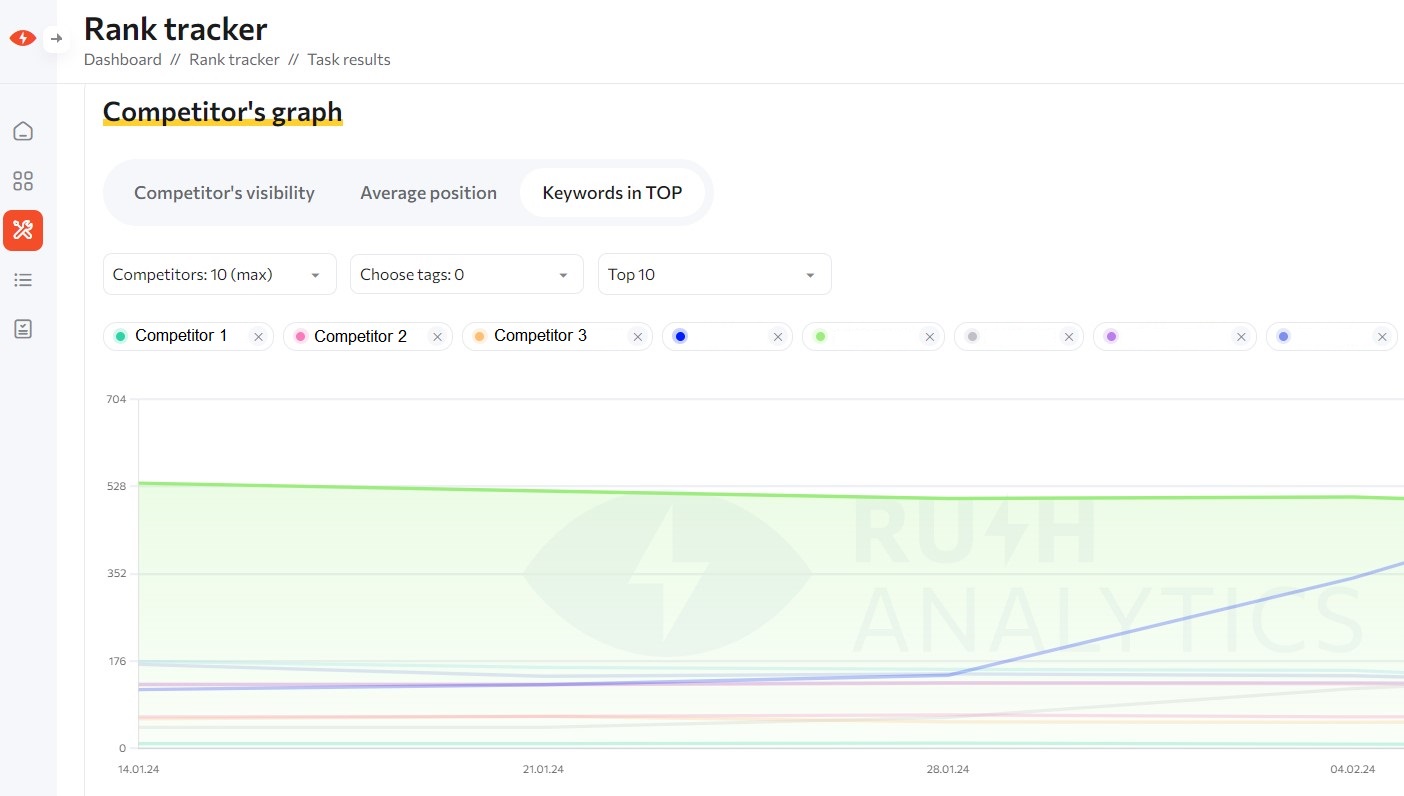Remove the dark blue dot competitor chip
1404x796 pixels.
(x=777, y=337)
